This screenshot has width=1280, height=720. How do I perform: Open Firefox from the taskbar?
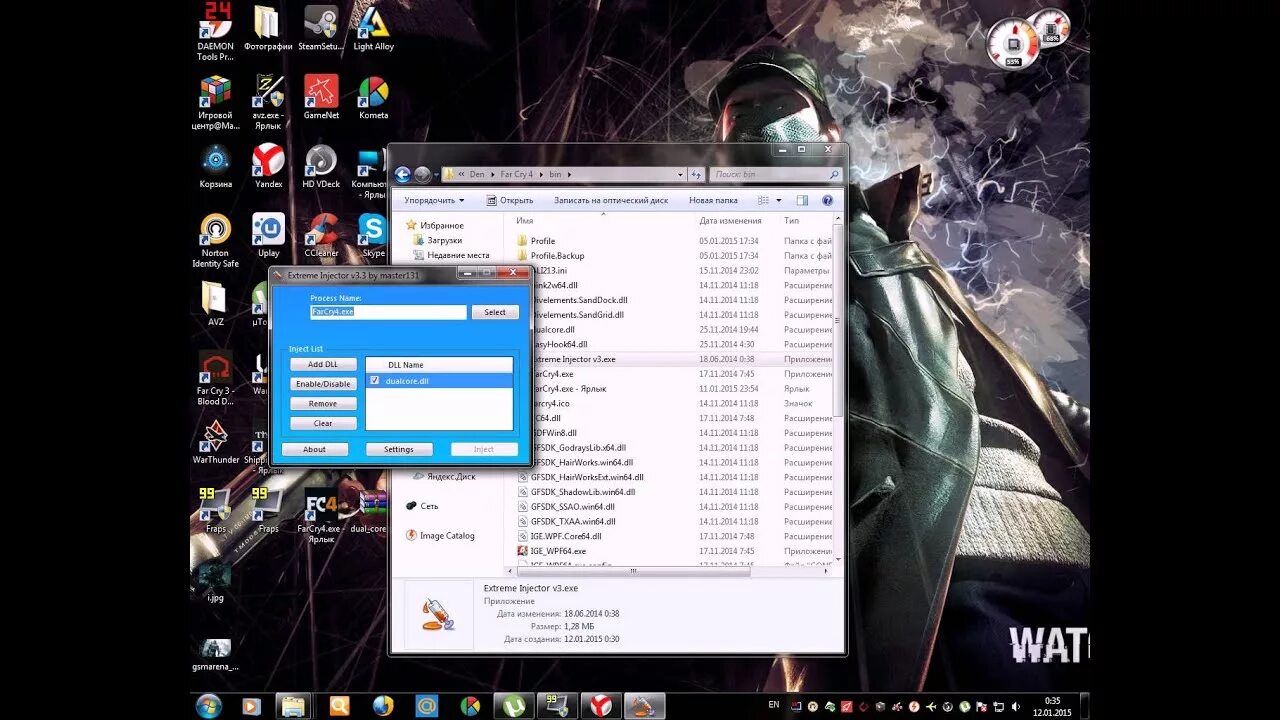pos(383,705)
